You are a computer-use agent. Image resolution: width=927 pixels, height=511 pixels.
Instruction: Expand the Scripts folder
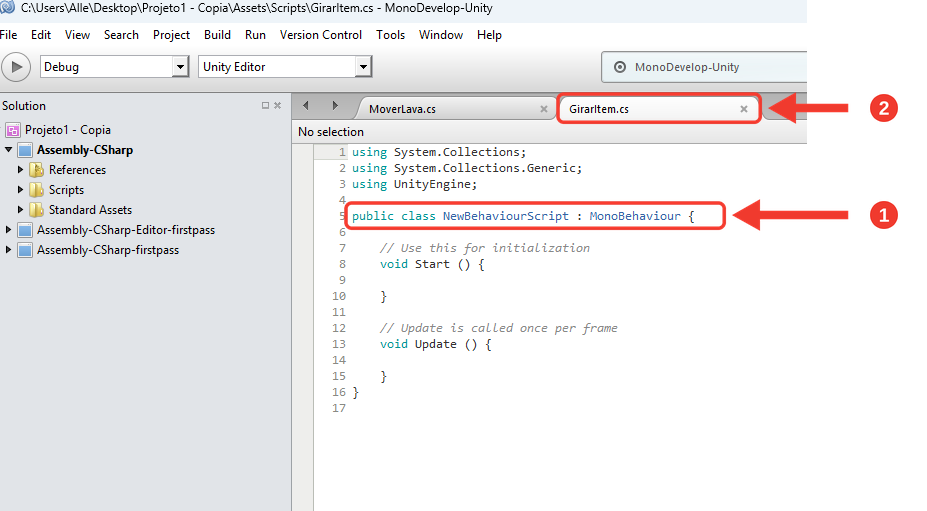click(21, 190)
